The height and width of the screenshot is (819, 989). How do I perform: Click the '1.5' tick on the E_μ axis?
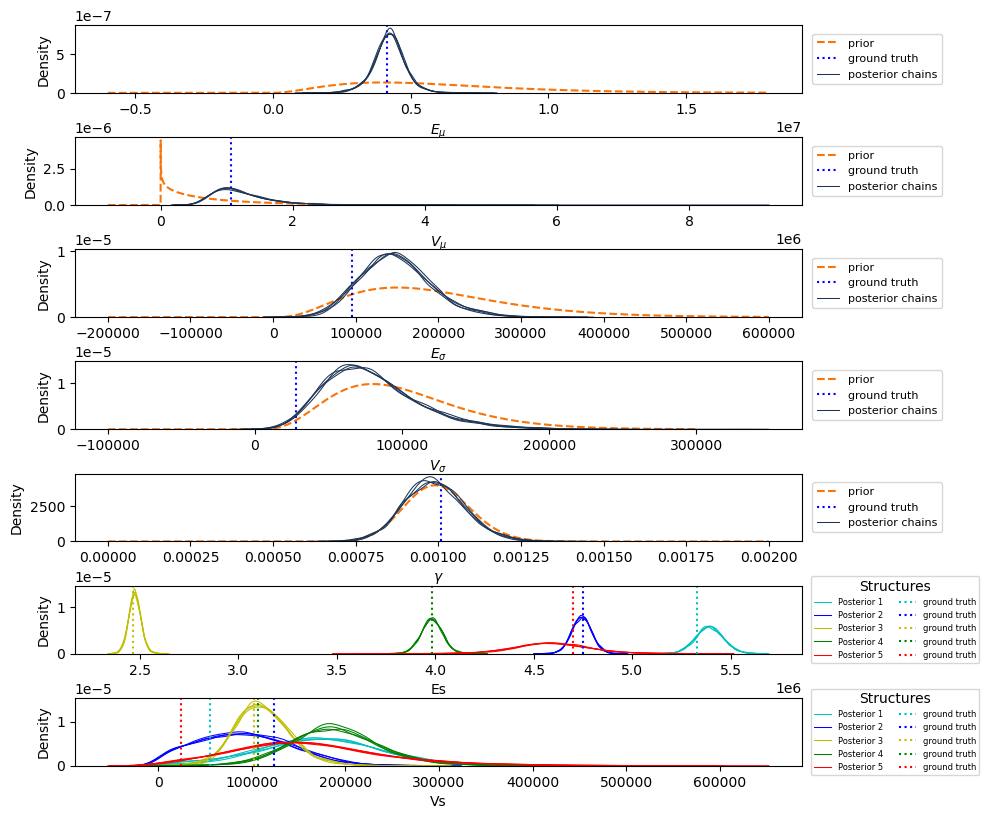pos(686,109)
